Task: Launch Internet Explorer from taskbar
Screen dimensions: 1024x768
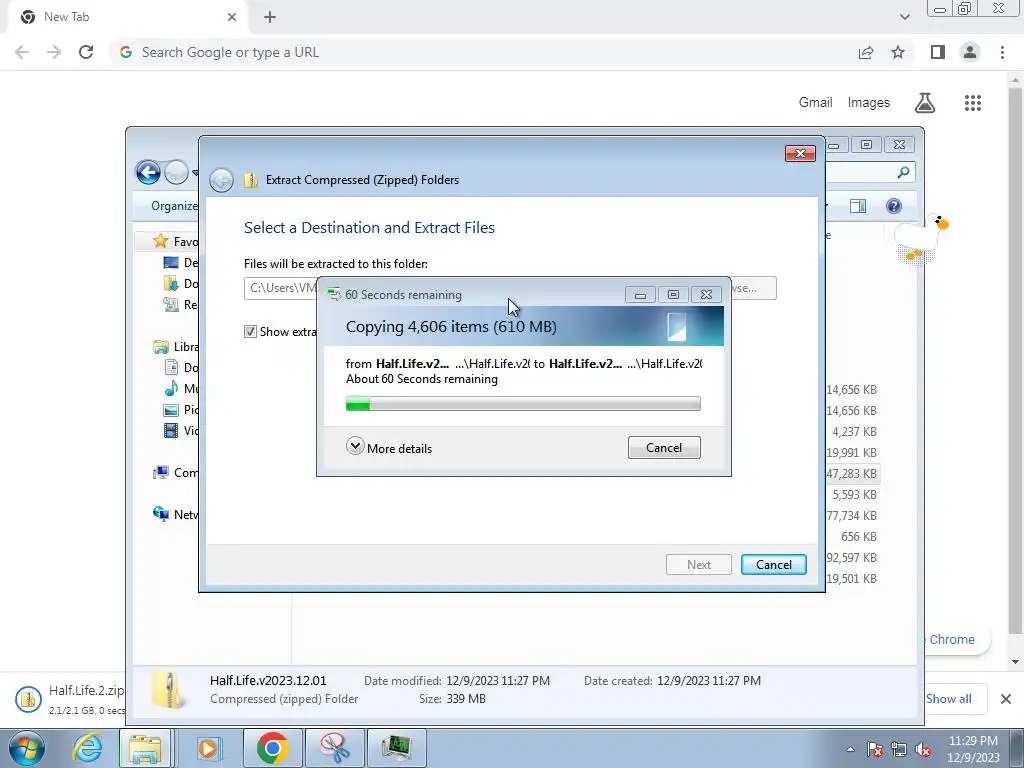Action: point(87,748)
